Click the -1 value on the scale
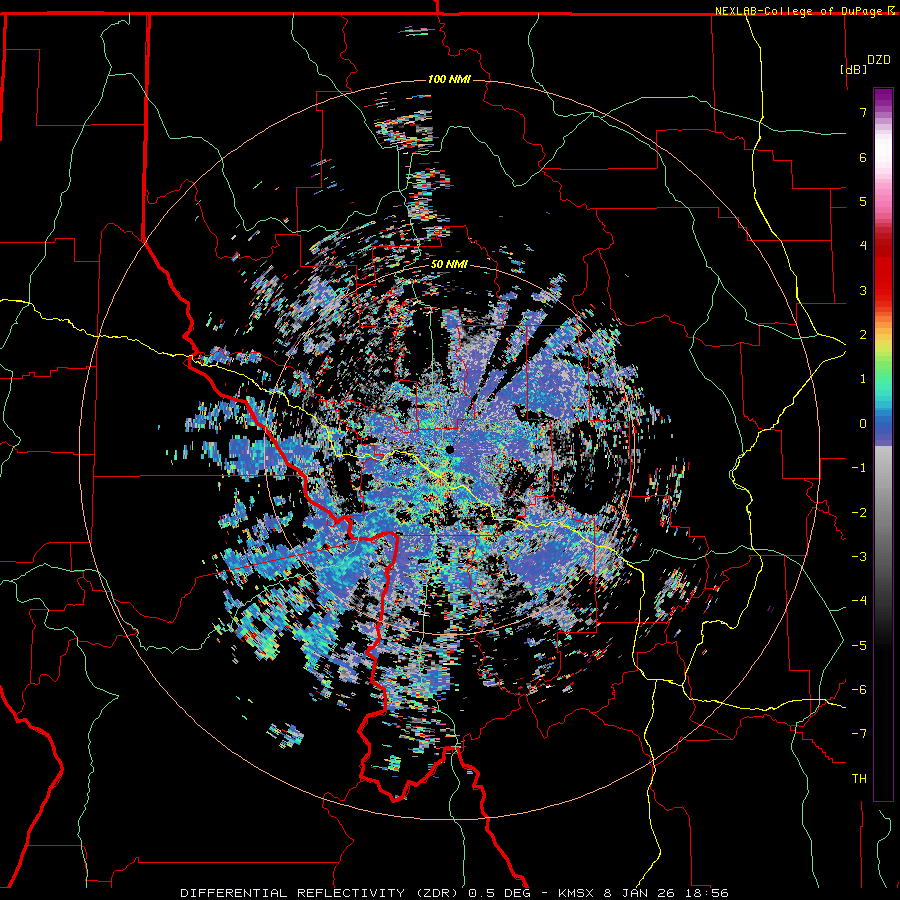Image resolution: width=900 pixels, height=900 pixels. (859, 468)
